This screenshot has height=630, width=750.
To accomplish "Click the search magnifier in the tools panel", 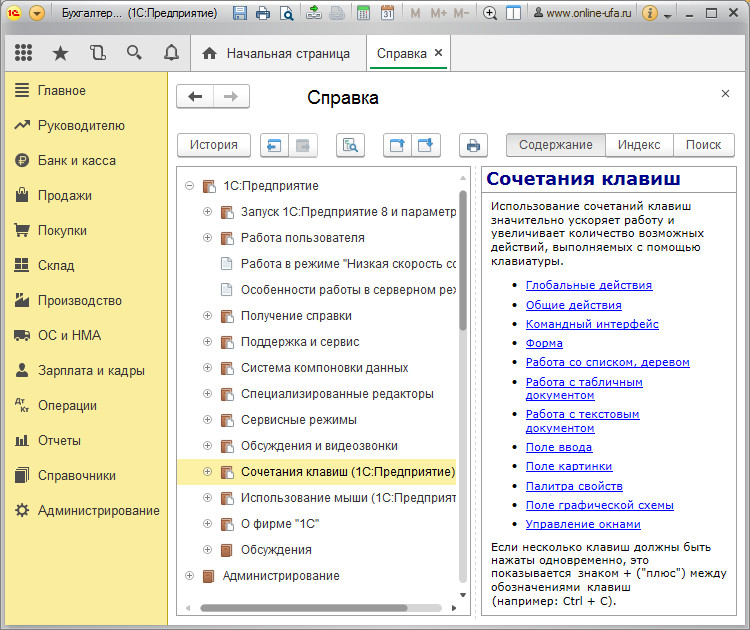I will [x=134, y=53].
